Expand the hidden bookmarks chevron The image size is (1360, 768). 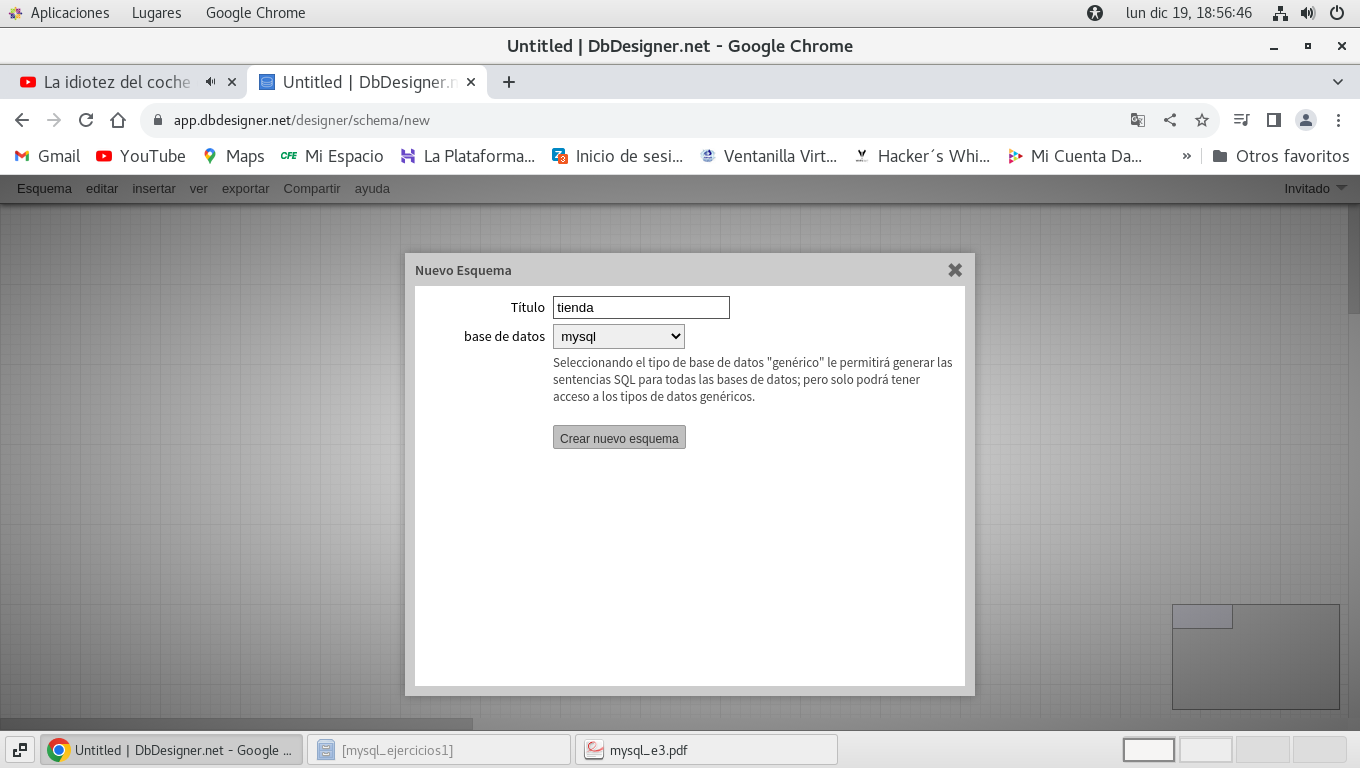(1187, 156)
